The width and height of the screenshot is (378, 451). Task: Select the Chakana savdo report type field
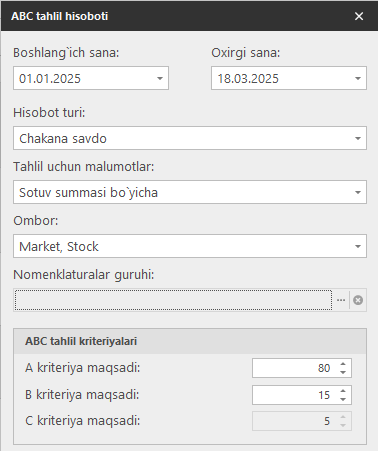(190, 138)
